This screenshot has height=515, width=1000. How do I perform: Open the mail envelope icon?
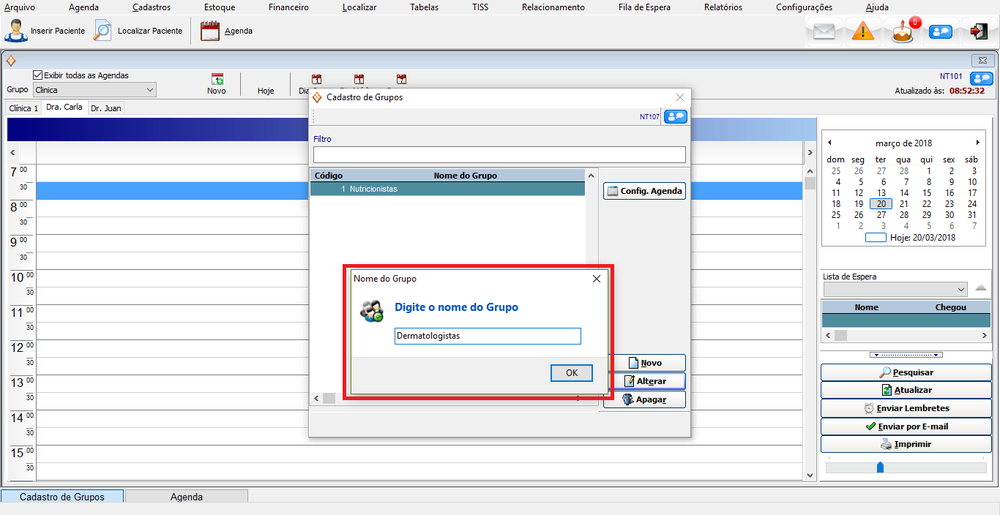(823, 32)
